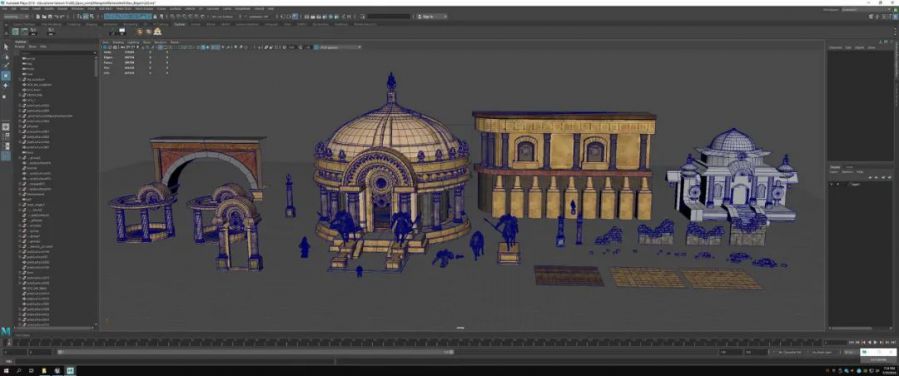Set four-view layout in the toolbox

6,136
